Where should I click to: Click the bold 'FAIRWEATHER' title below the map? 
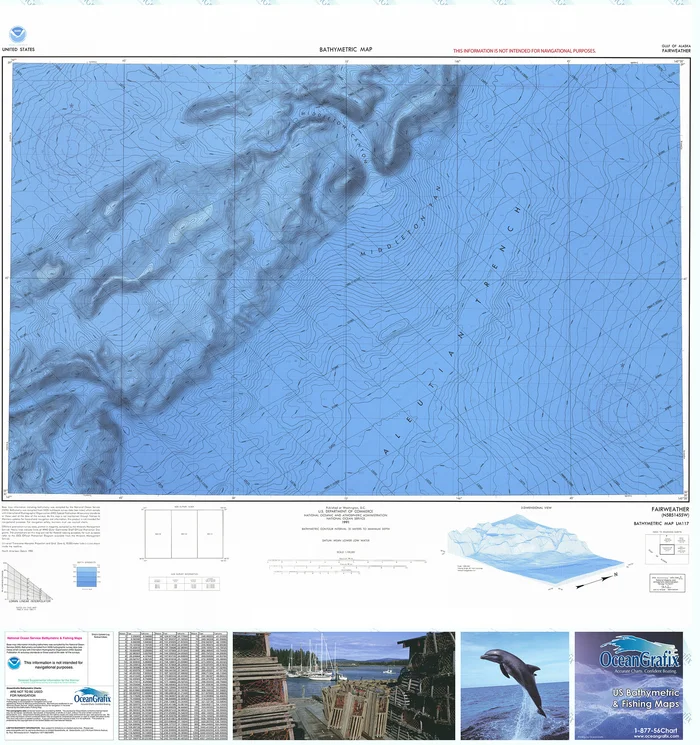[x=670, y=509]
